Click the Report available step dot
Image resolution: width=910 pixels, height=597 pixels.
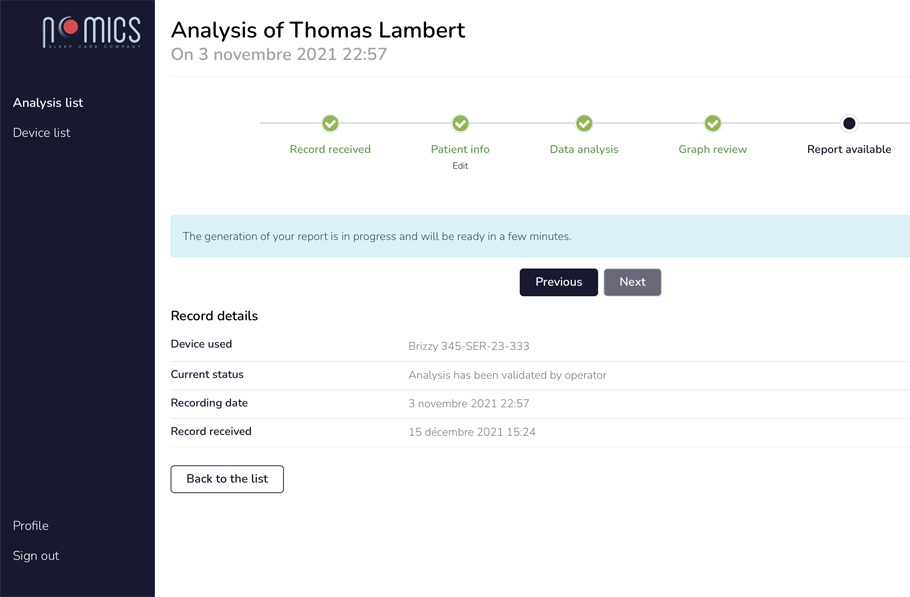[849, 123]
